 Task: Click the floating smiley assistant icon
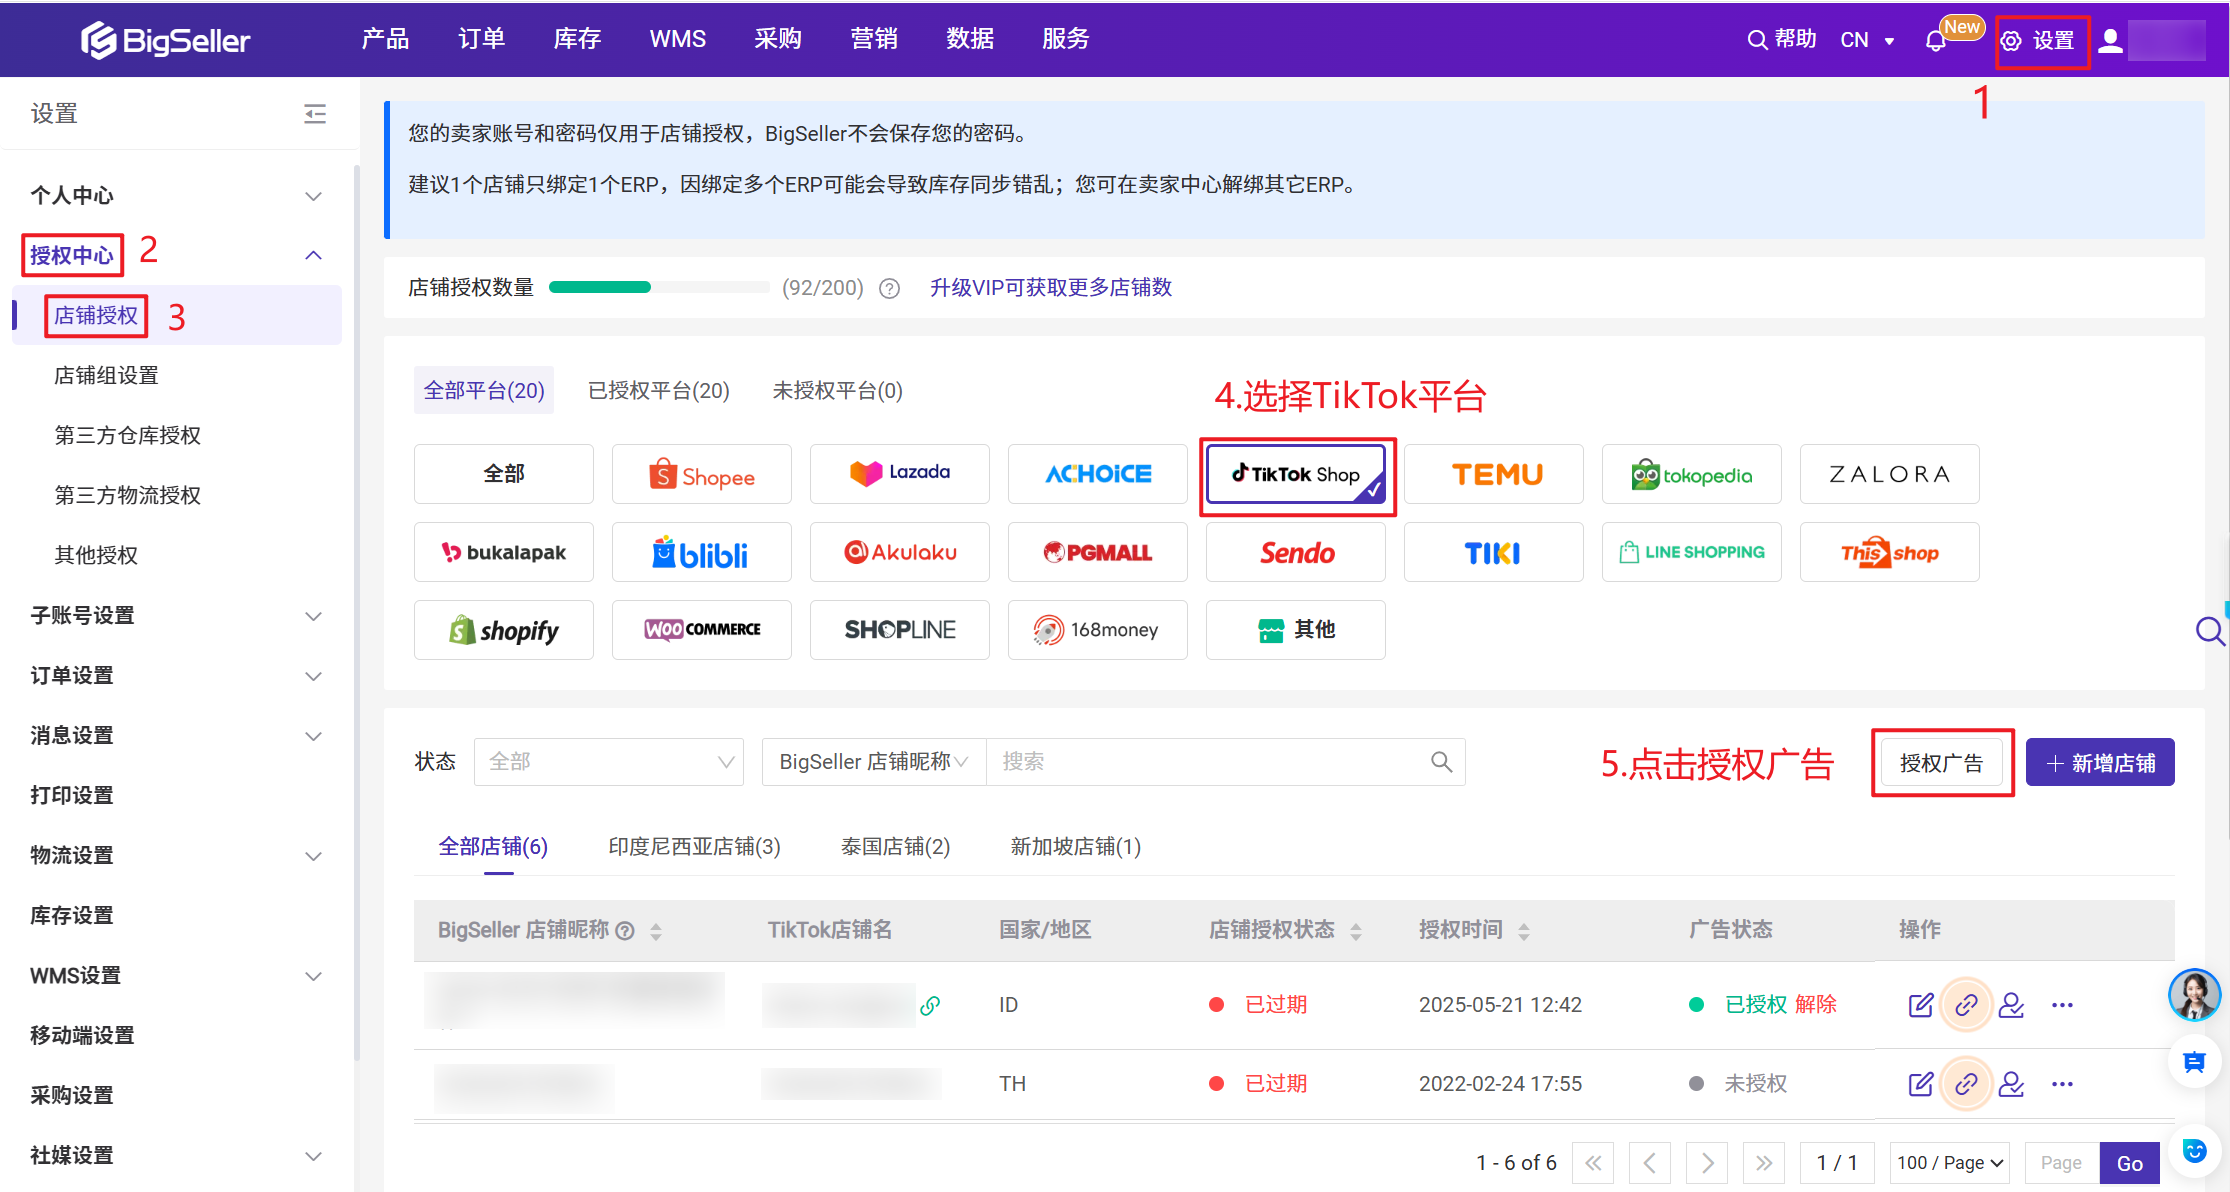coord(2195,1151)
